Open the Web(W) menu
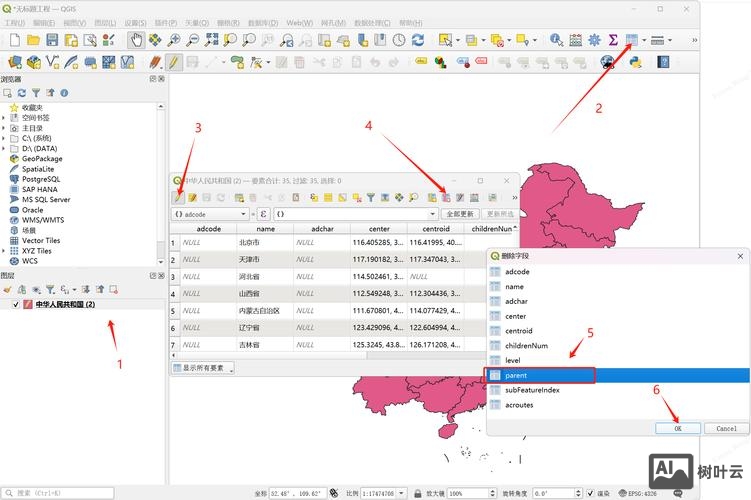Screen dimensions: 751x500 point(299,22)
